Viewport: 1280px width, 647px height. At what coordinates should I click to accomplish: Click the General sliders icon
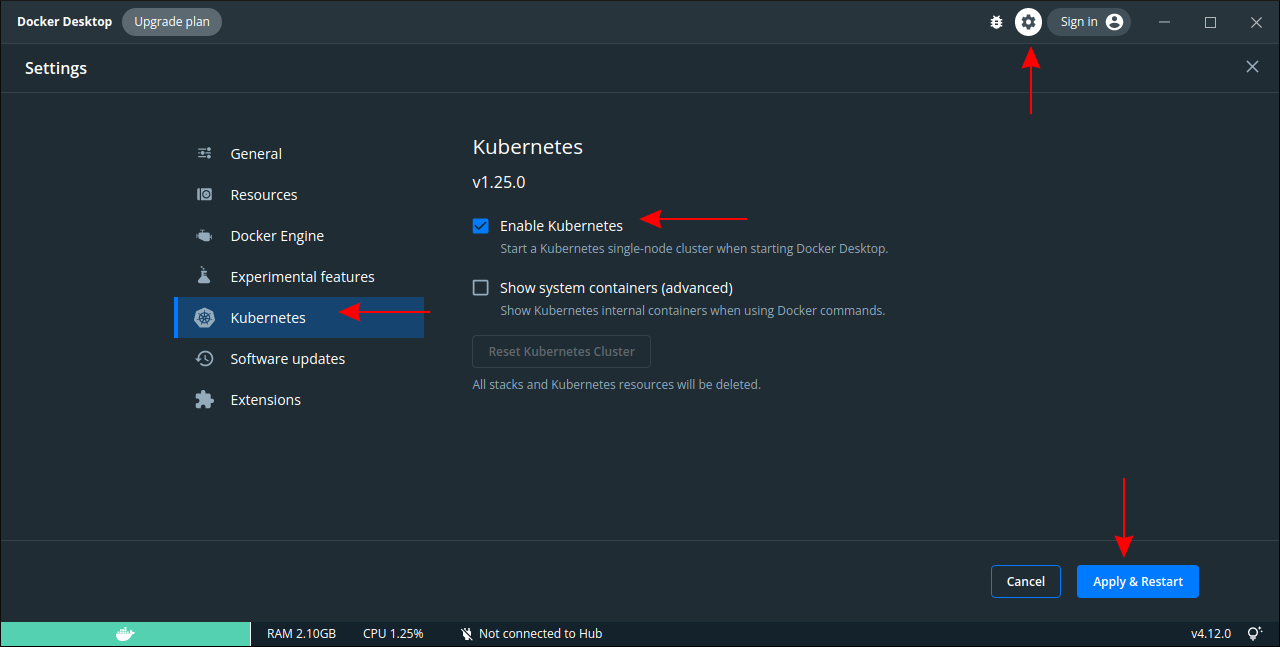(204, 153)
